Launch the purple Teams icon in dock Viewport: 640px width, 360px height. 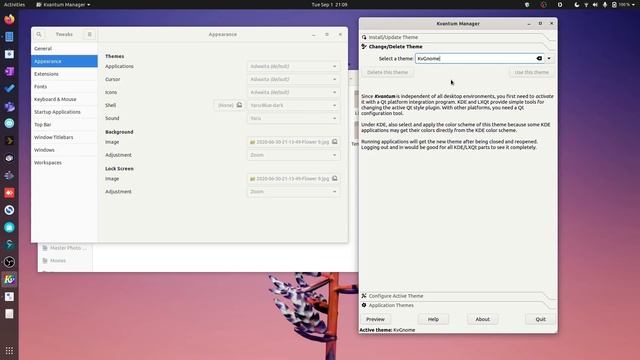(x=9, y=106)
